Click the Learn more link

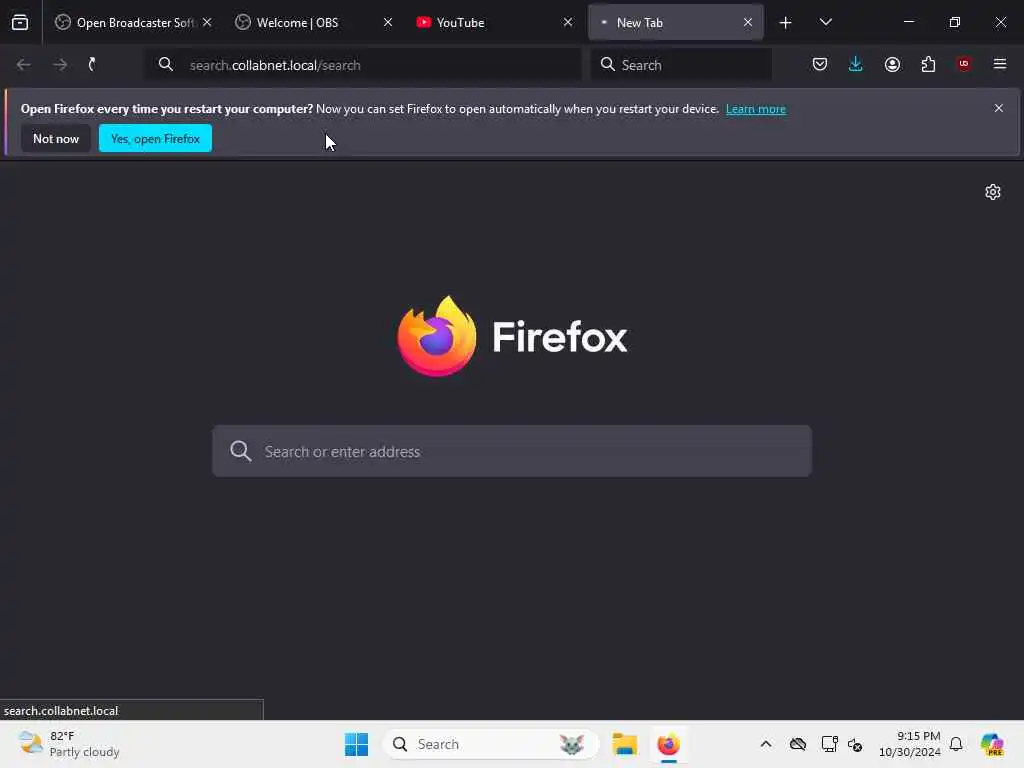(756, 109)
